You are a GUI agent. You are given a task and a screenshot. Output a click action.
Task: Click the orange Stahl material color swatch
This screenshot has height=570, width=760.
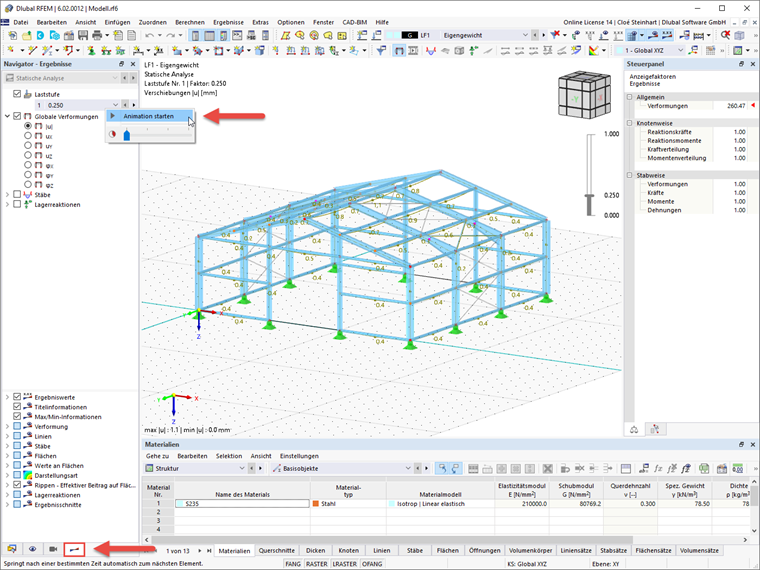click(316, 504)
